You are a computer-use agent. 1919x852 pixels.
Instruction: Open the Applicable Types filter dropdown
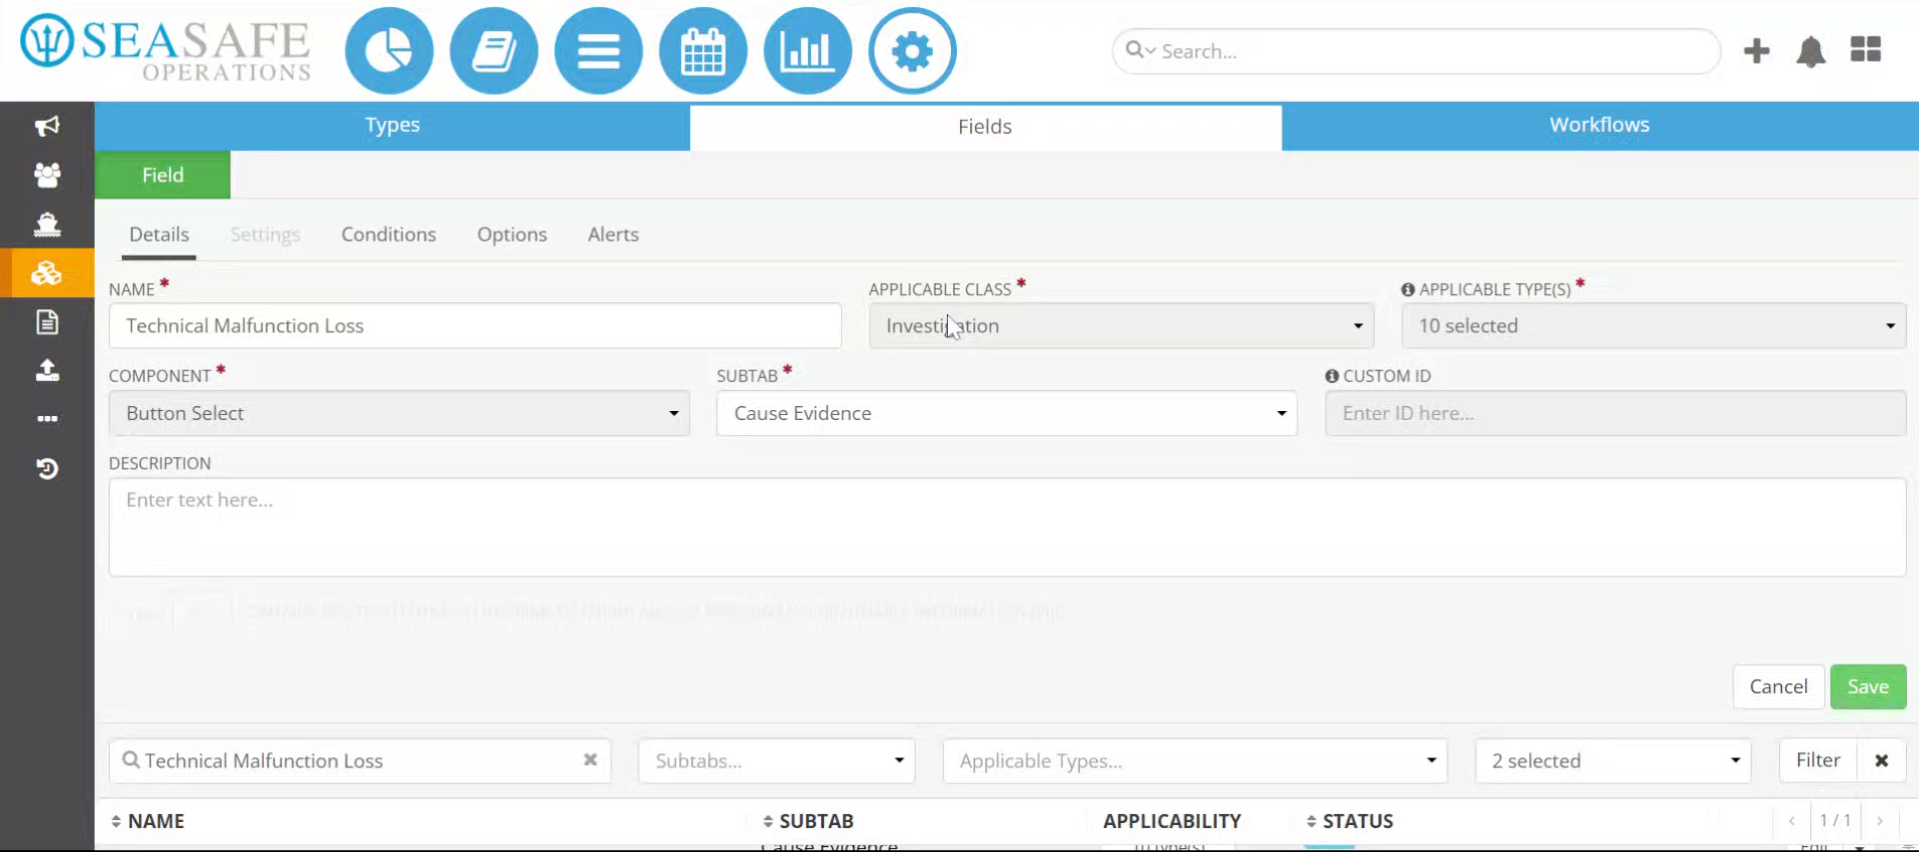[1195, 761]
